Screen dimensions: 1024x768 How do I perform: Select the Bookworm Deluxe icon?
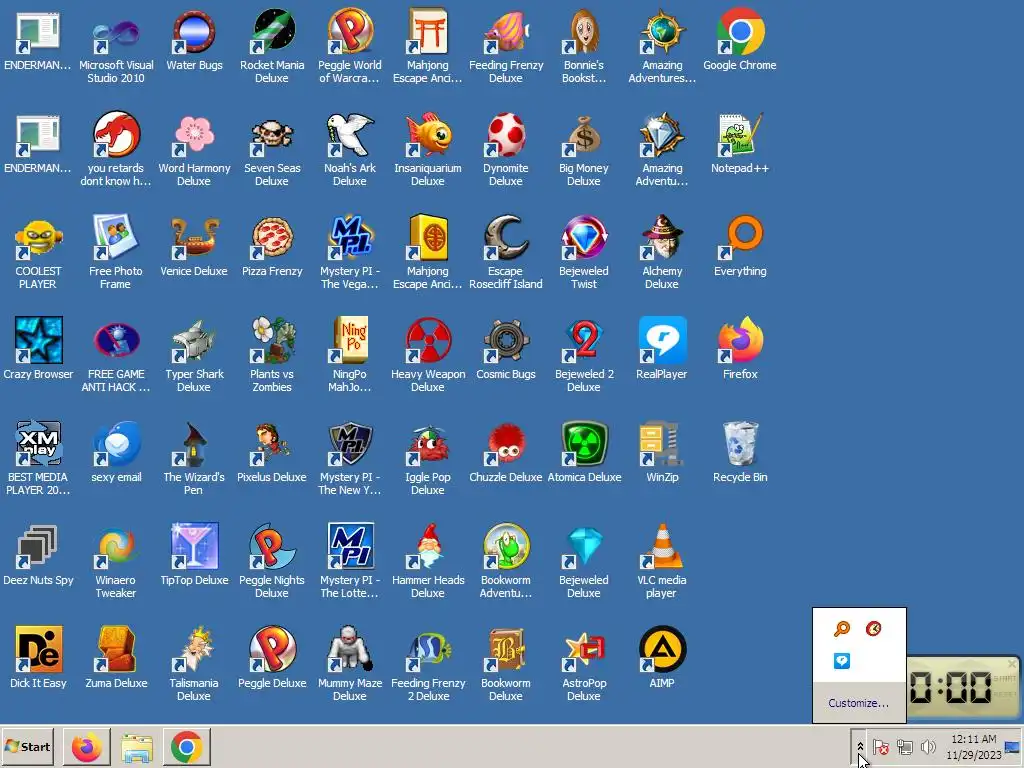tap(505, 666)
